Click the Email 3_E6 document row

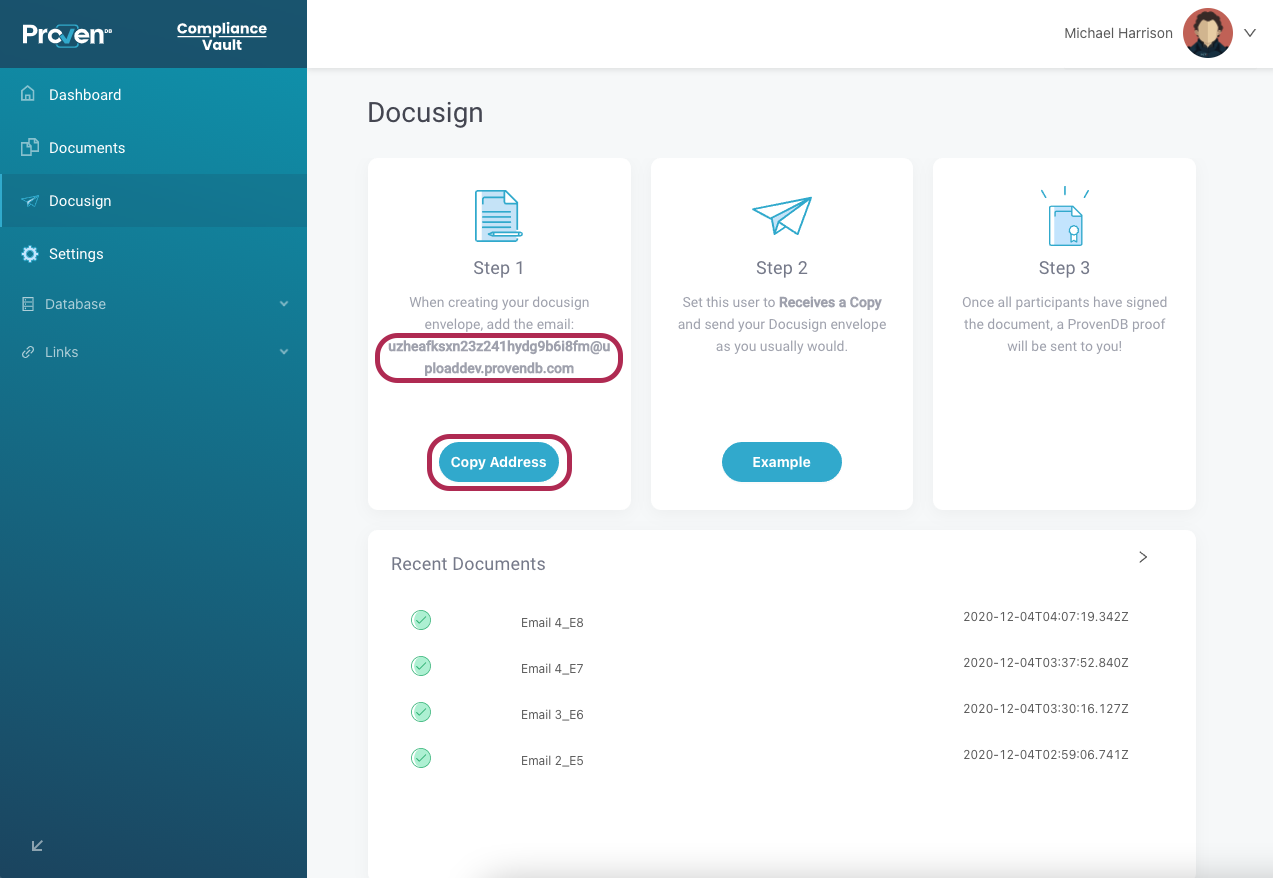click(782, 713)
